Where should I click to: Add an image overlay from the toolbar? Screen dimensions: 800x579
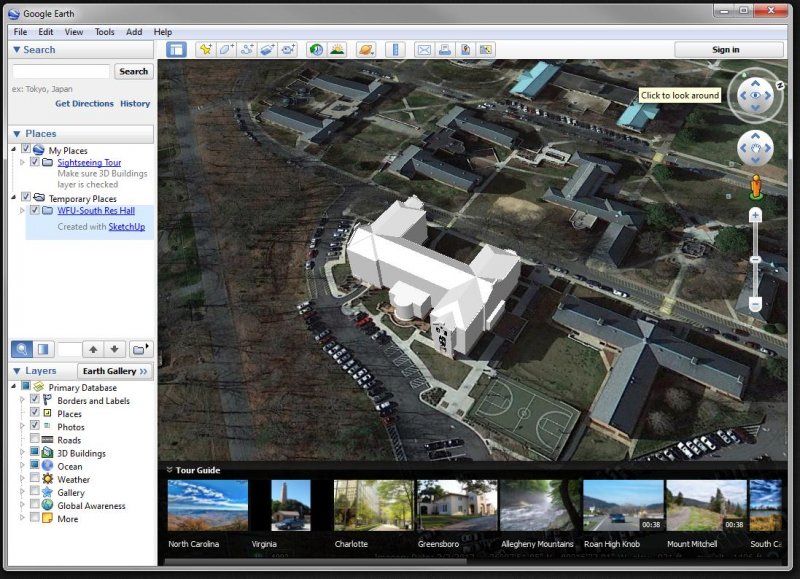(x=267, y=49)
